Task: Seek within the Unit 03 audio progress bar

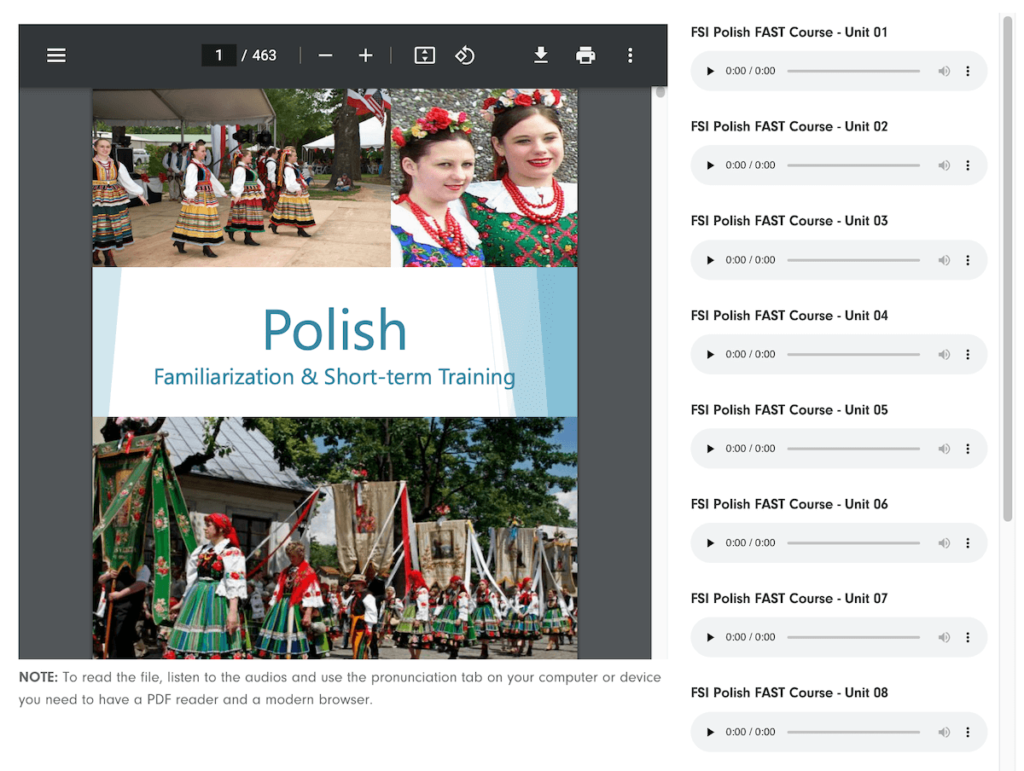Action: click(x=854, y=260)
